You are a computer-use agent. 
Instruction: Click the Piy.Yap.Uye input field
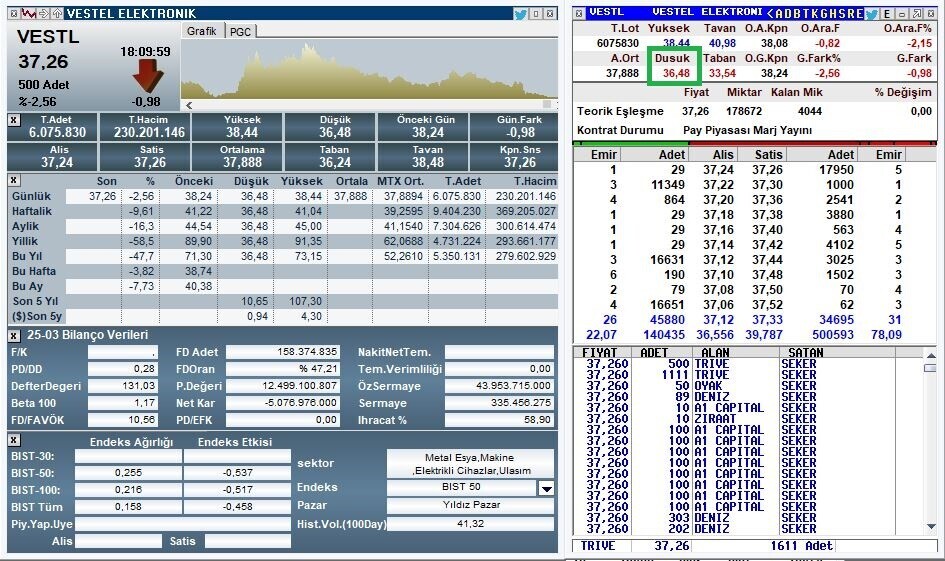183,524
